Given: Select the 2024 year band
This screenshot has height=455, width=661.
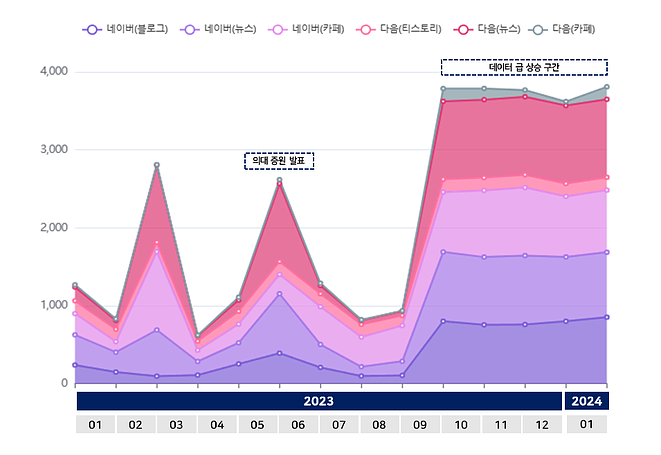Looking at the screenshot, I should click(586, 401).
